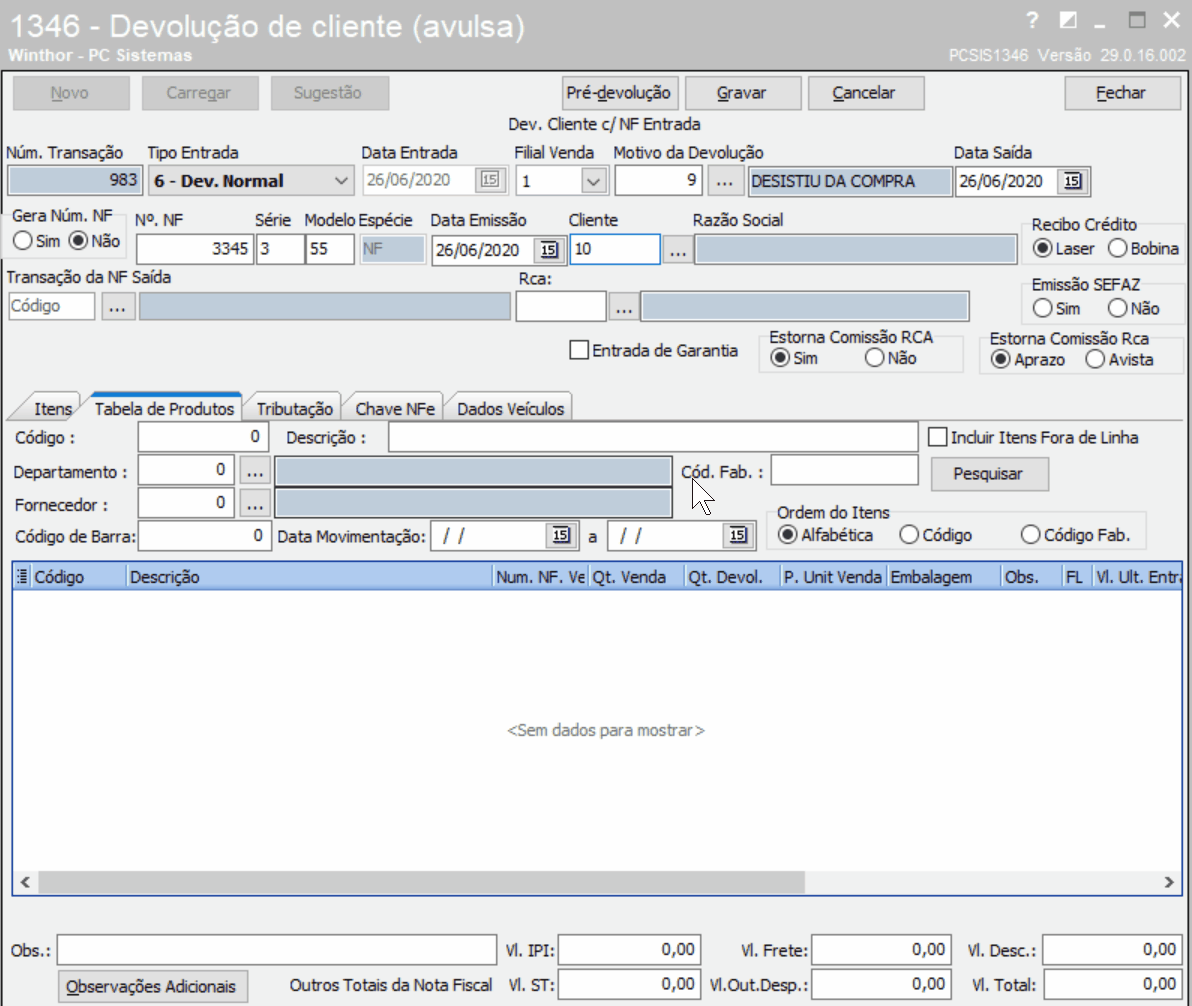Open Cliente search ellipsis button

678,249
